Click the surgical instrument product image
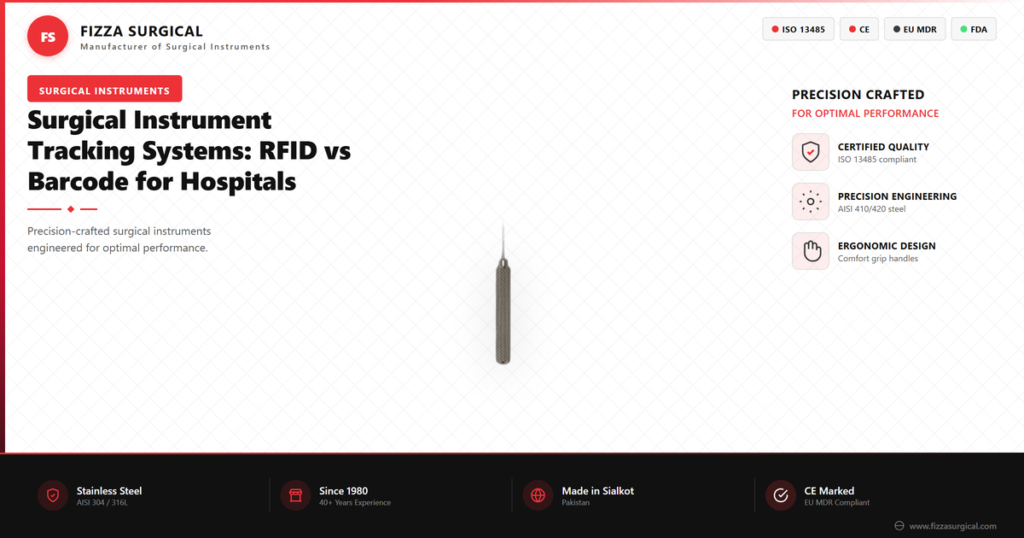1024x538 pixels. [503, 295]
